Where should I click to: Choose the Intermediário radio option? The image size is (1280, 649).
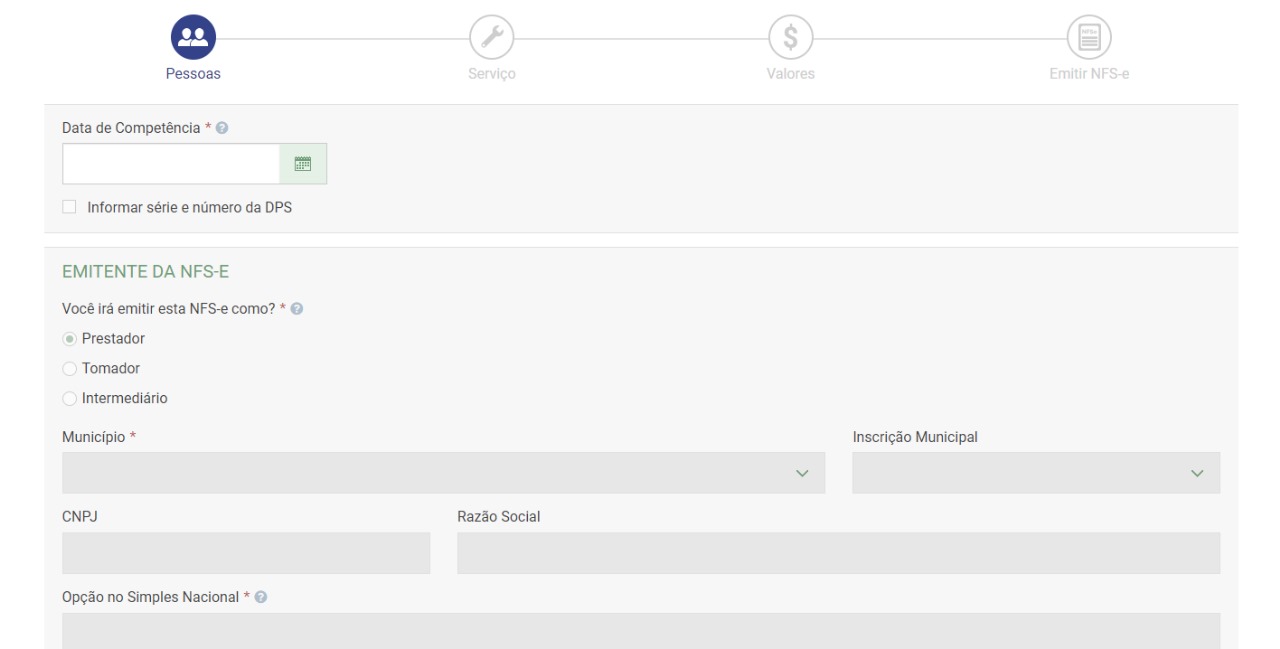point(69,398)
